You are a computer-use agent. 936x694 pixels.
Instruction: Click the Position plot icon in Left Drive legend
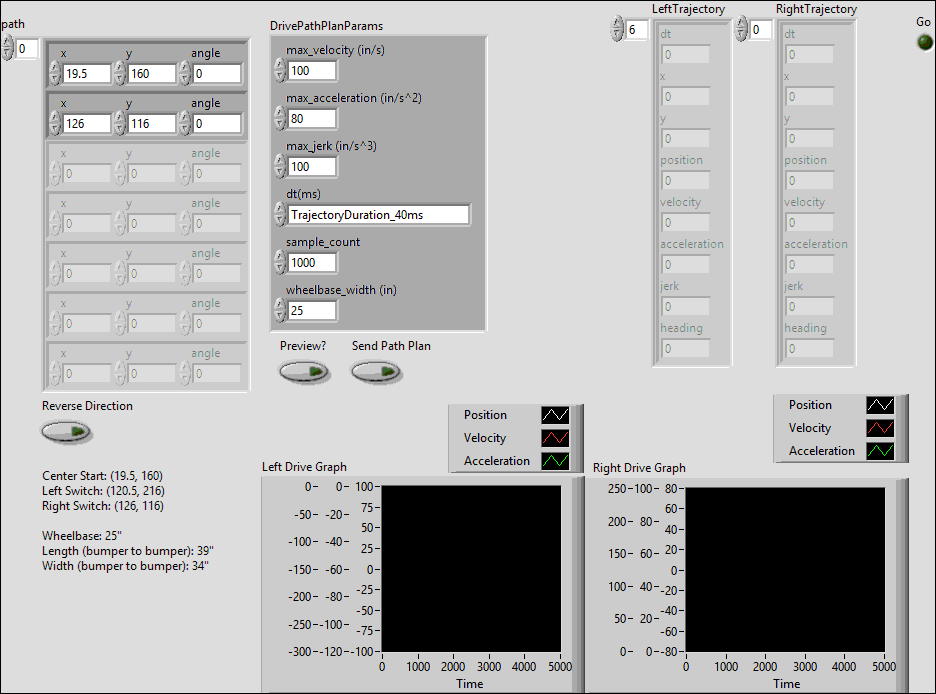(x=554, y=415)
